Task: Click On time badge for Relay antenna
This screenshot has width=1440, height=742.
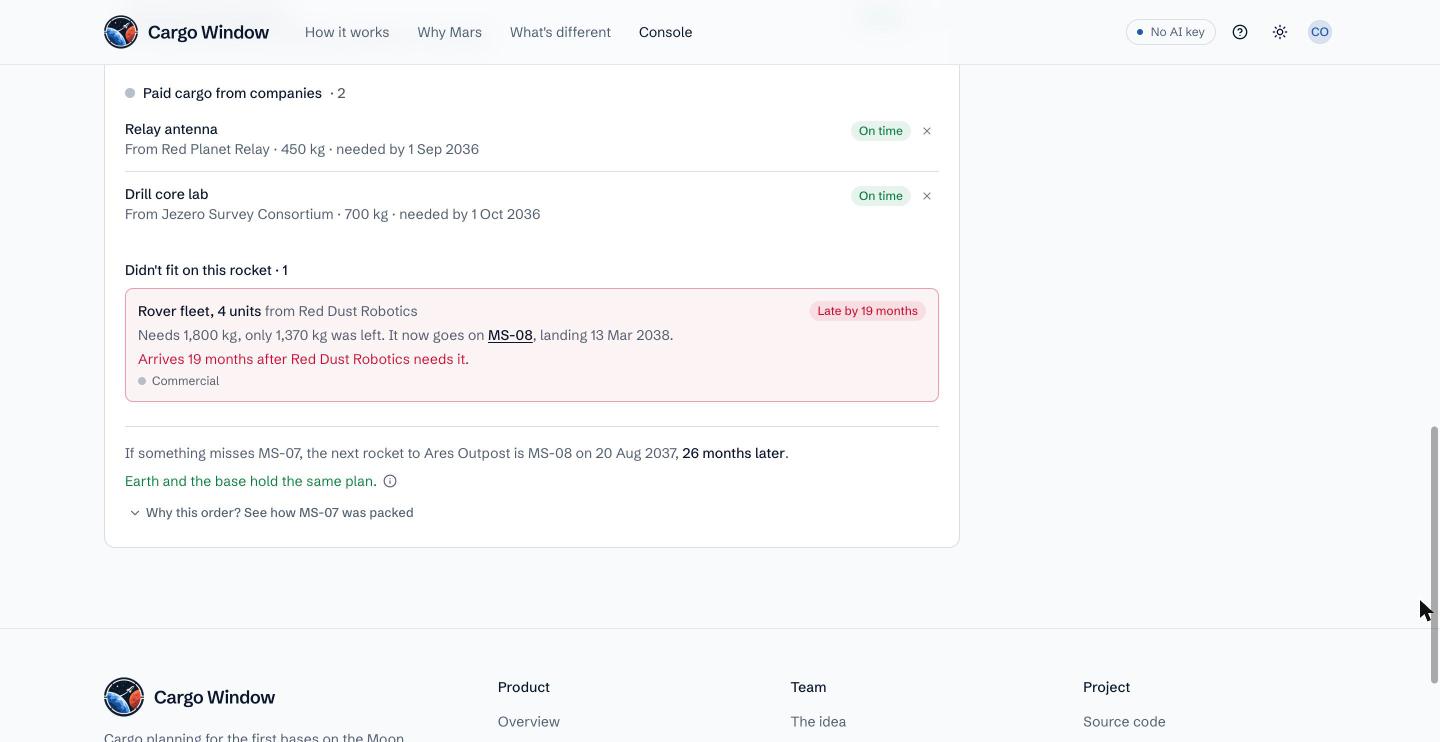Action: pos(881,131)
